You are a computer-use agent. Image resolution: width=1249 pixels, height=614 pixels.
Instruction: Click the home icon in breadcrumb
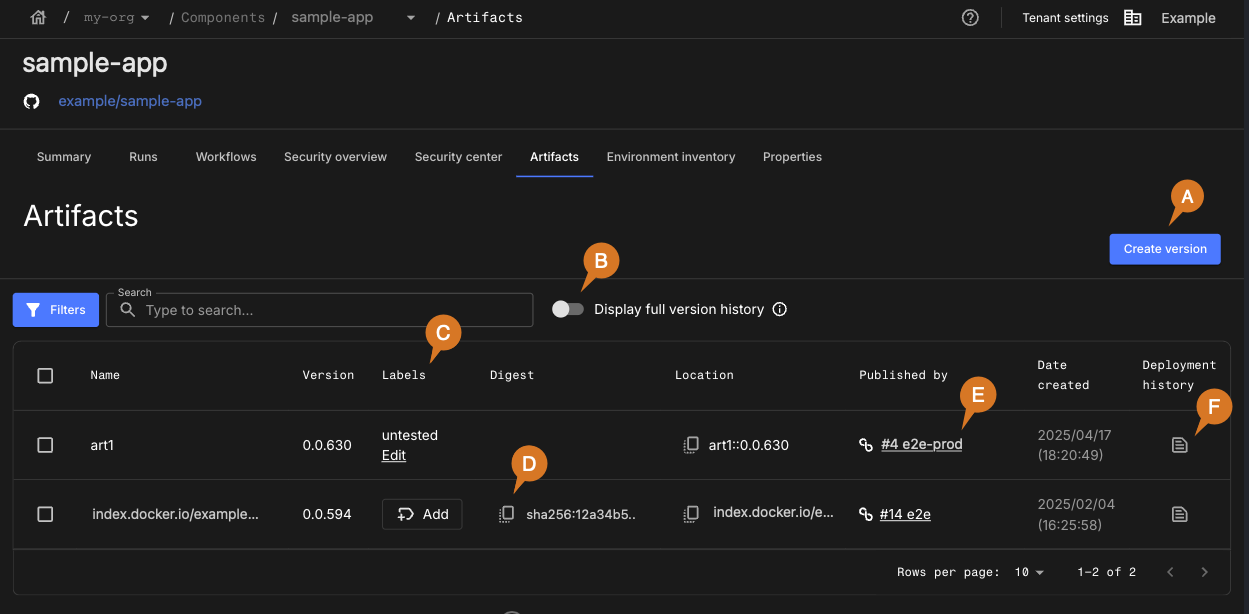click(39, 18)
